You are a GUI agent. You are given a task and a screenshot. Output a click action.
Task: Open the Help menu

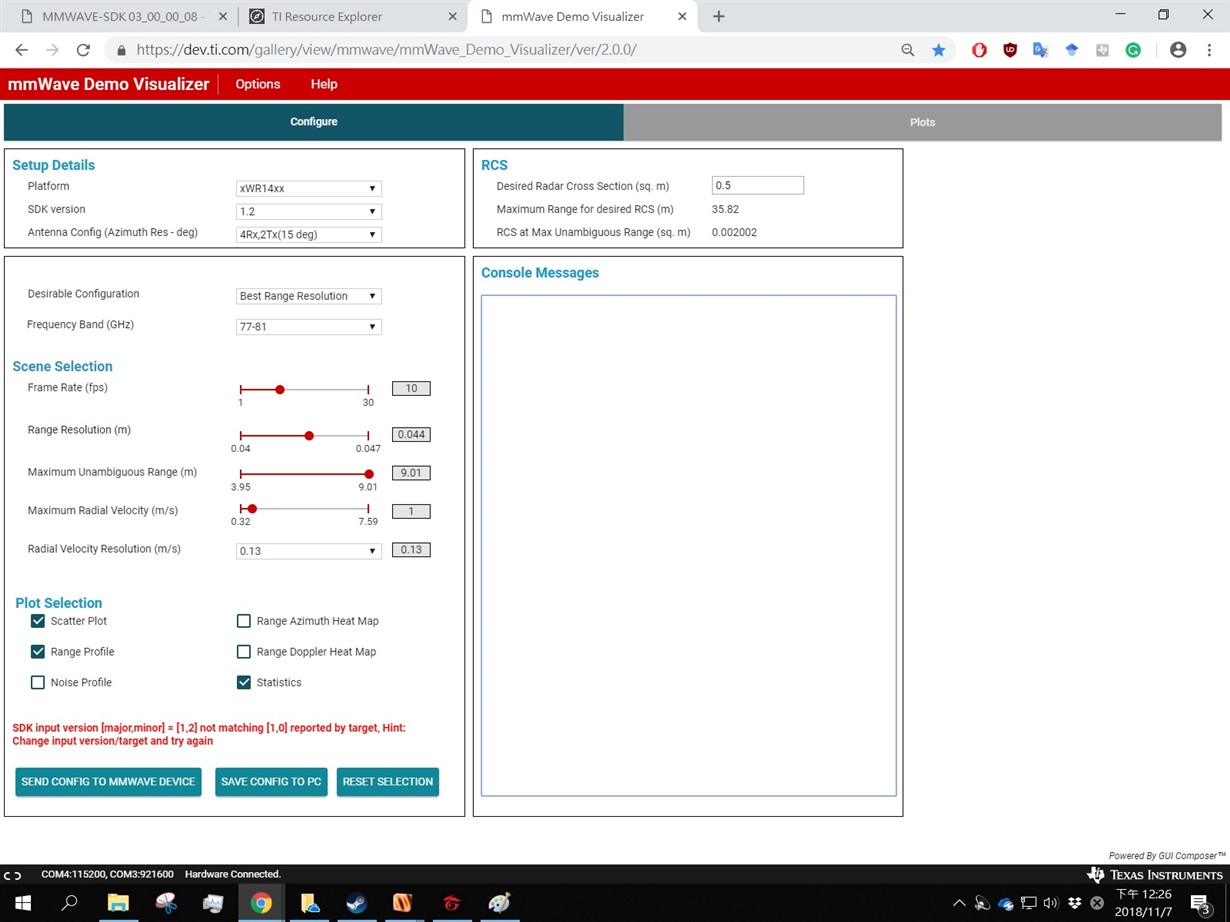pos(324,84)
